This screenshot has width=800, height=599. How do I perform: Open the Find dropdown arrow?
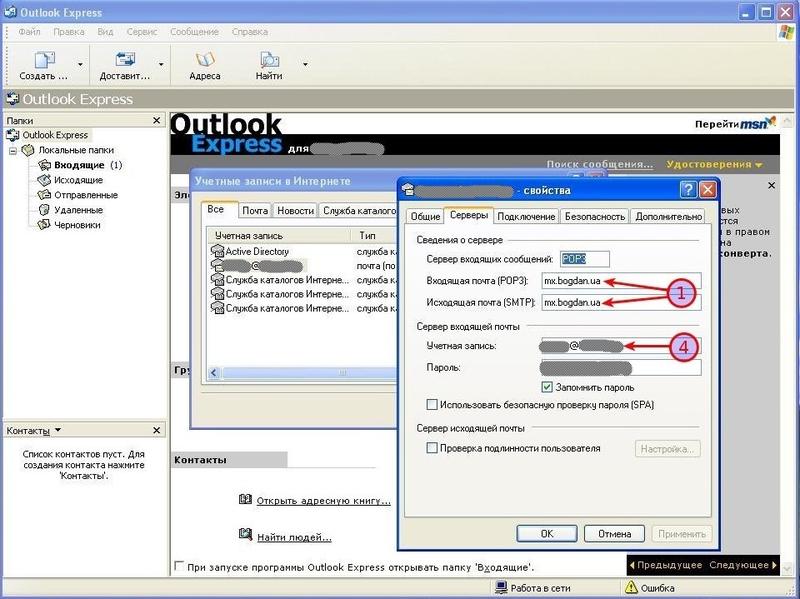click(x=305, y=64)
